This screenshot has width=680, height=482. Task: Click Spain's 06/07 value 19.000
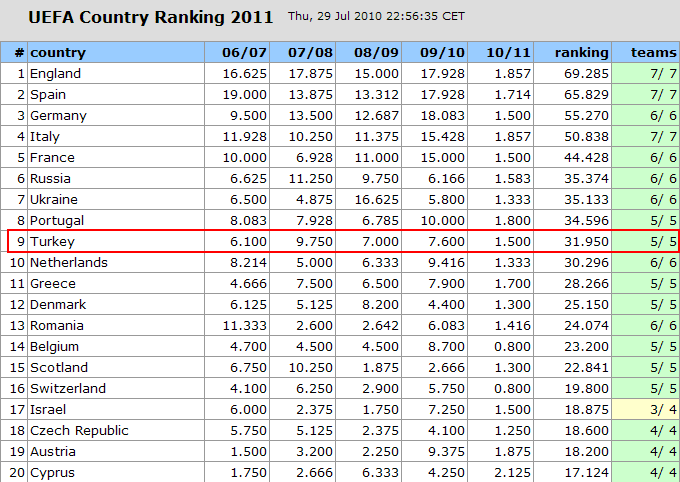[x=245, y=95]
